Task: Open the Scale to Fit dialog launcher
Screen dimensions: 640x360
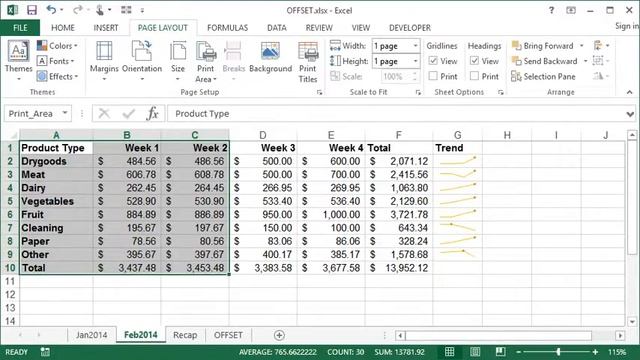Action: tap(418, 93)
